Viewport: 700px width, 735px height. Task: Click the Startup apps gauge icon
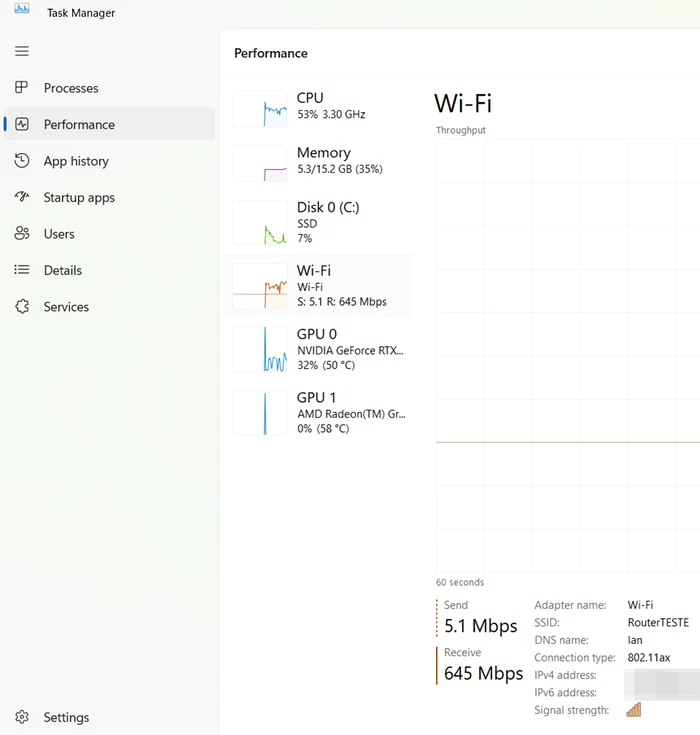coord(22,198)
